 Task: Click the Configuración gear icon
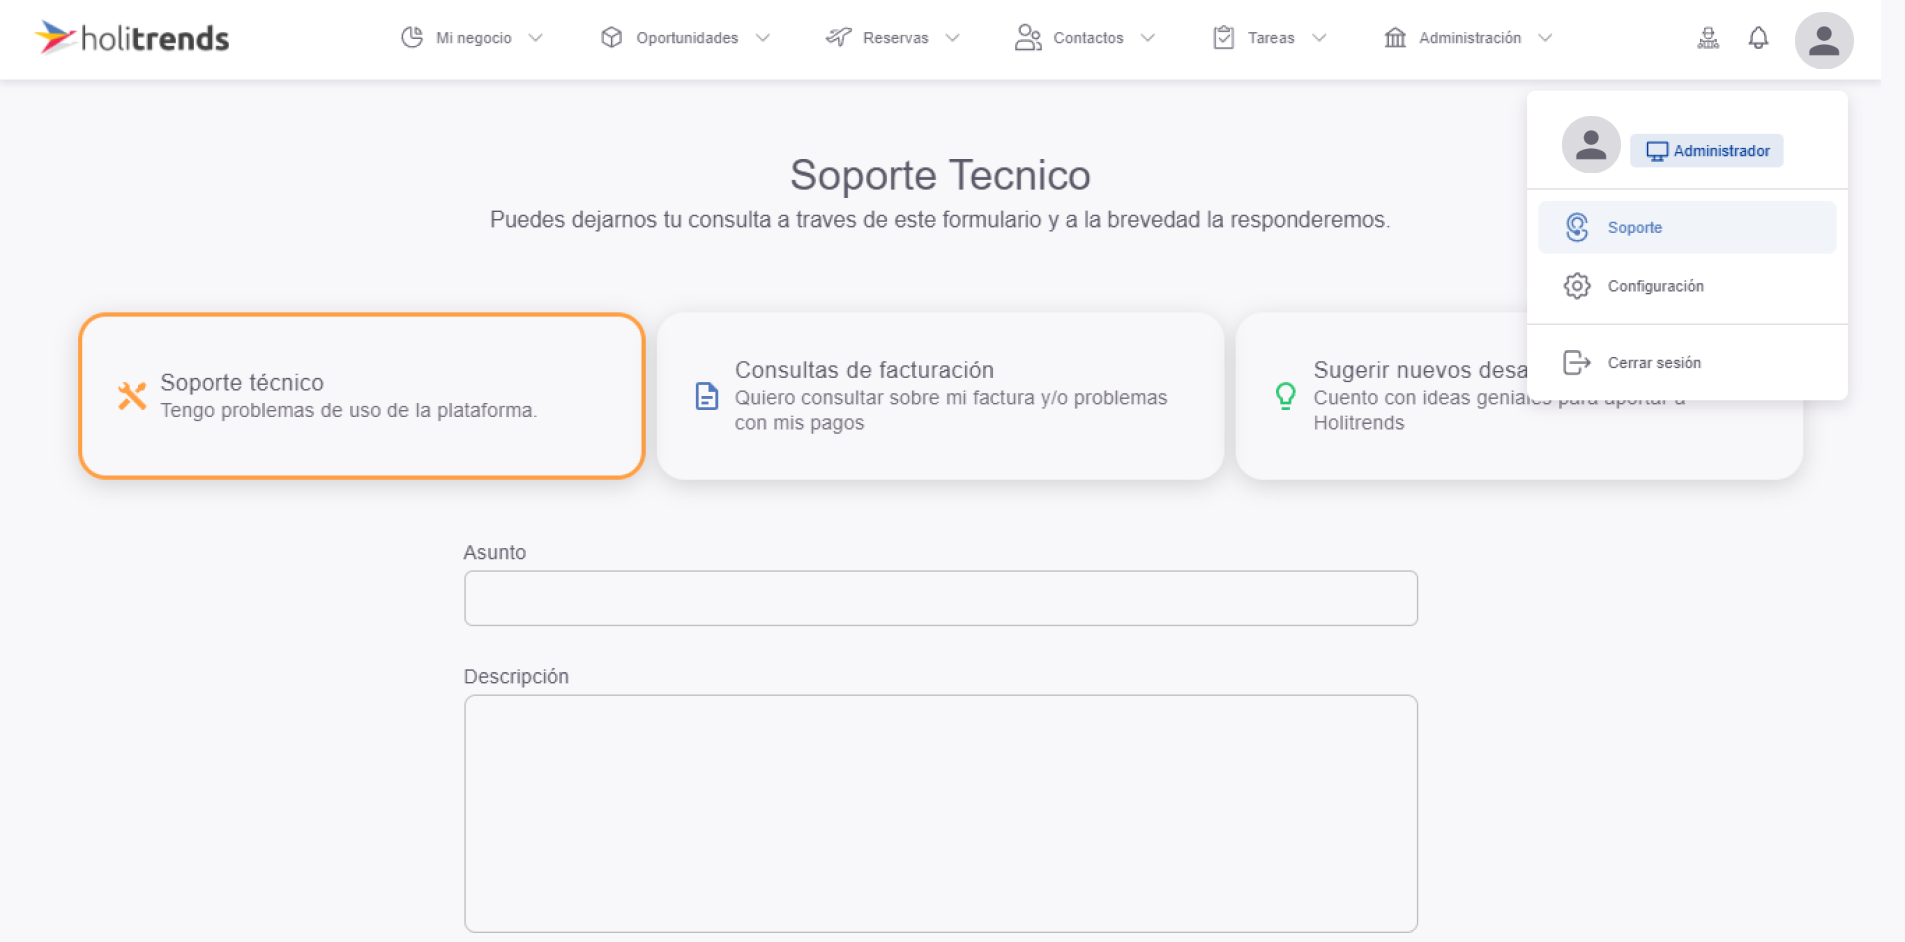1577,286
